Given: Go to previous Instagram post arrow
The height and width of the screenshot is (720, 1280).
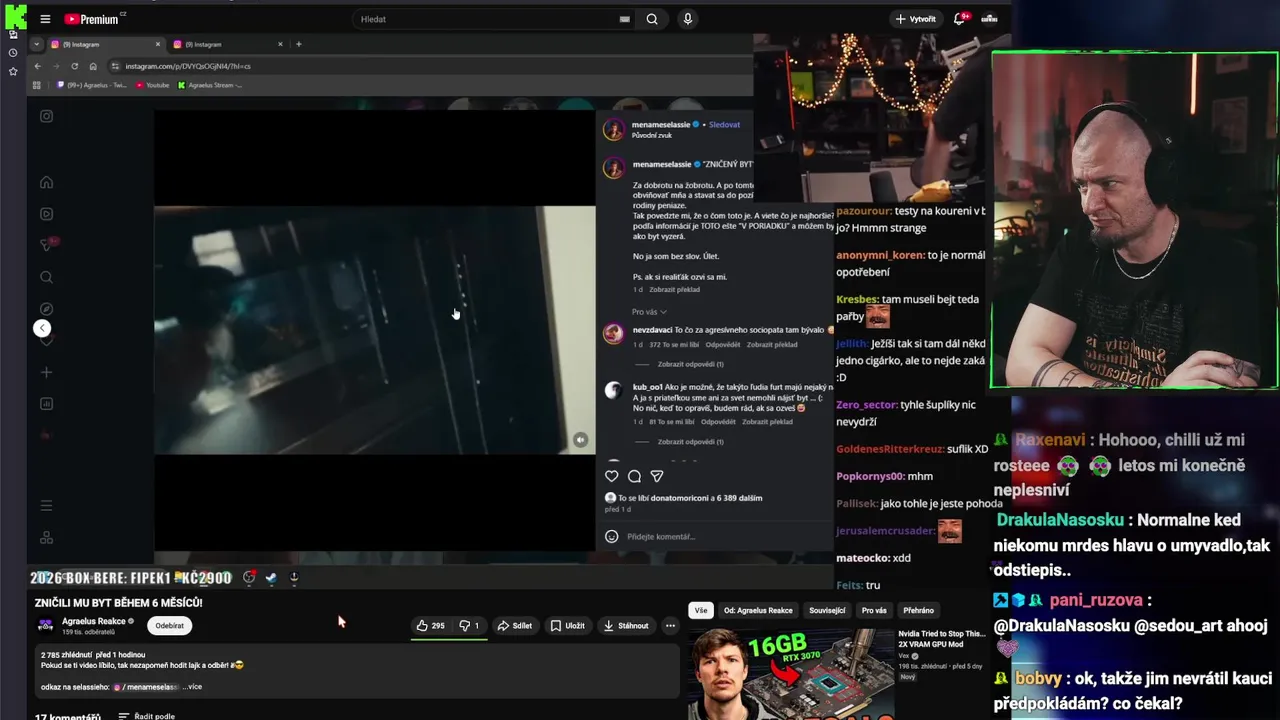Looking at the screenshot, I should pyautogui.click(x=42, y=328).
